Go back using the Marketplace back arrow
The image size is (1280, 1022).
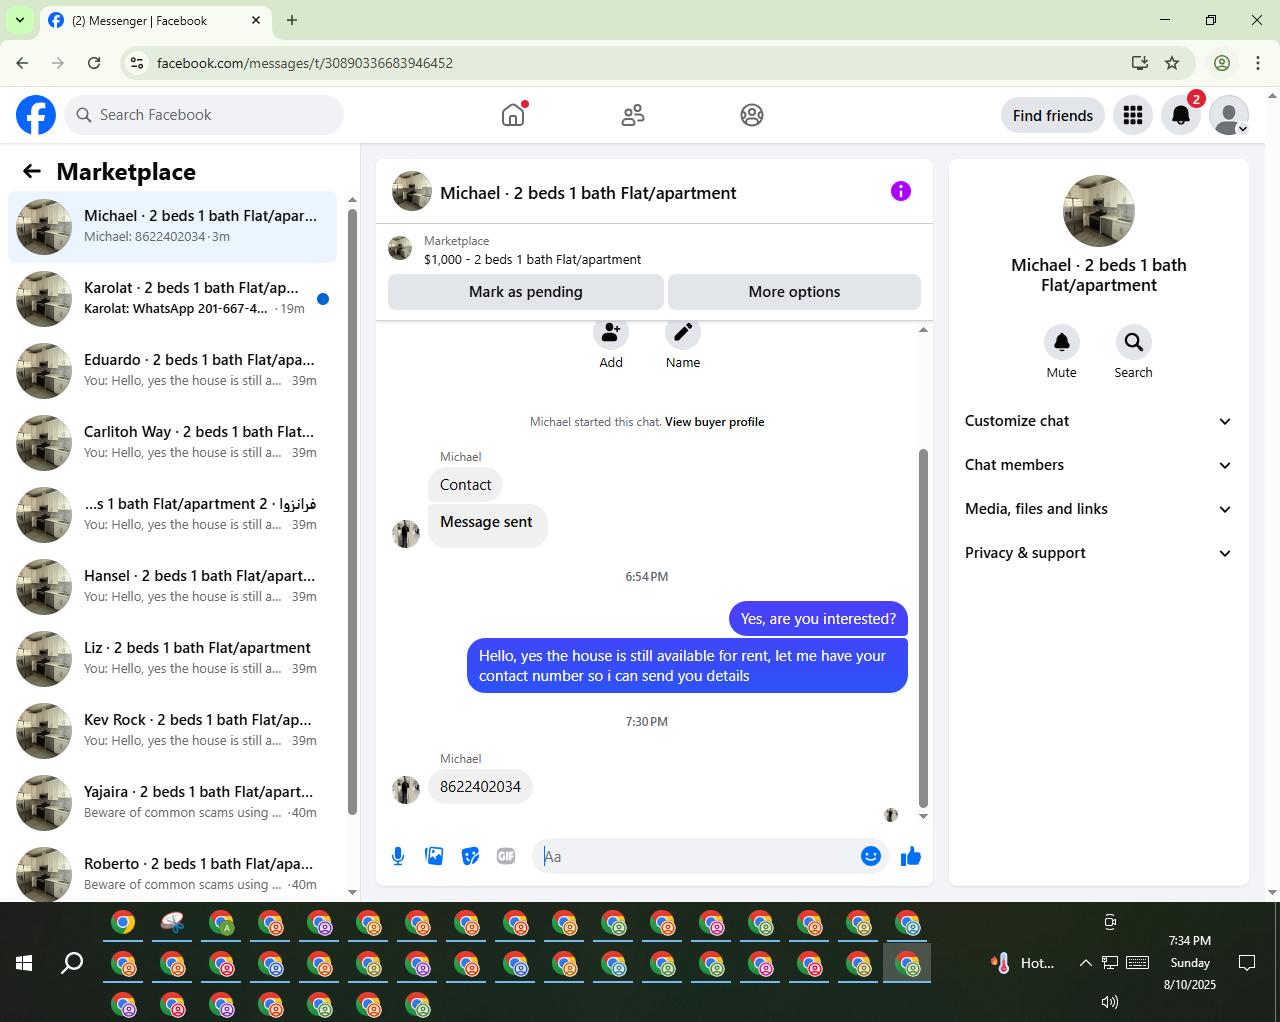point(32,172)
